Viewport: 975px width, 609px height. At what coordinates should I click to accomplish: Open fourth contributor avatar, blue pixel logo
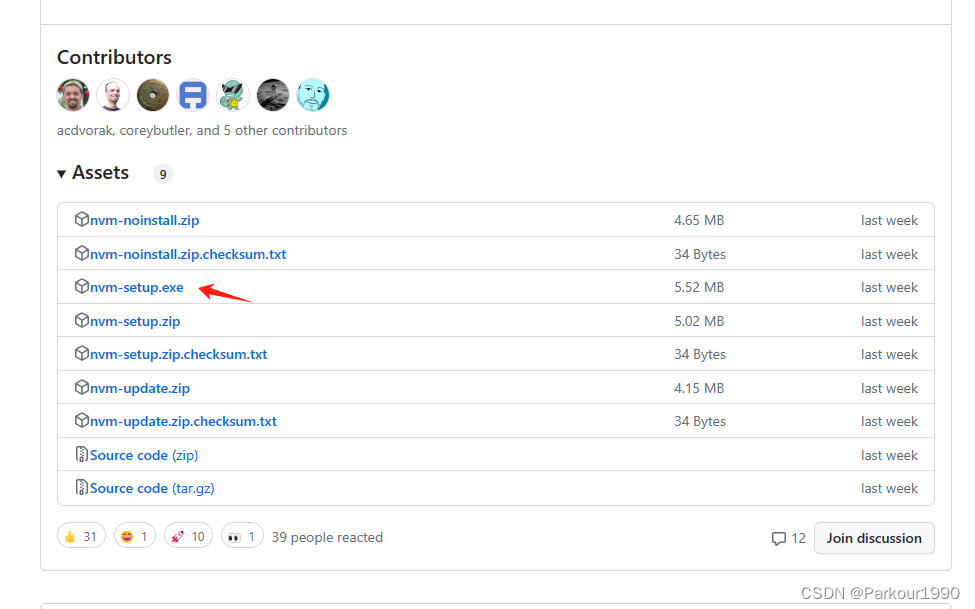(x=193, y=95)
